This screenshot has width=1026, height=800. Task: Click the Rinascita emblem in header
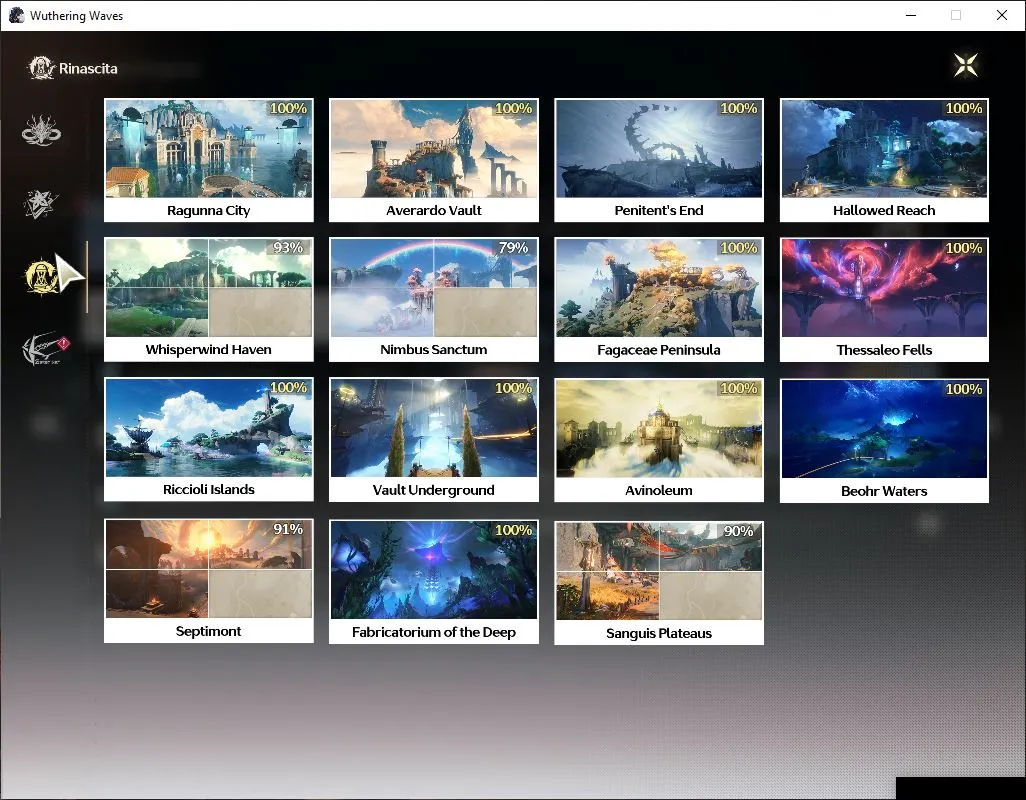(41, 68)
